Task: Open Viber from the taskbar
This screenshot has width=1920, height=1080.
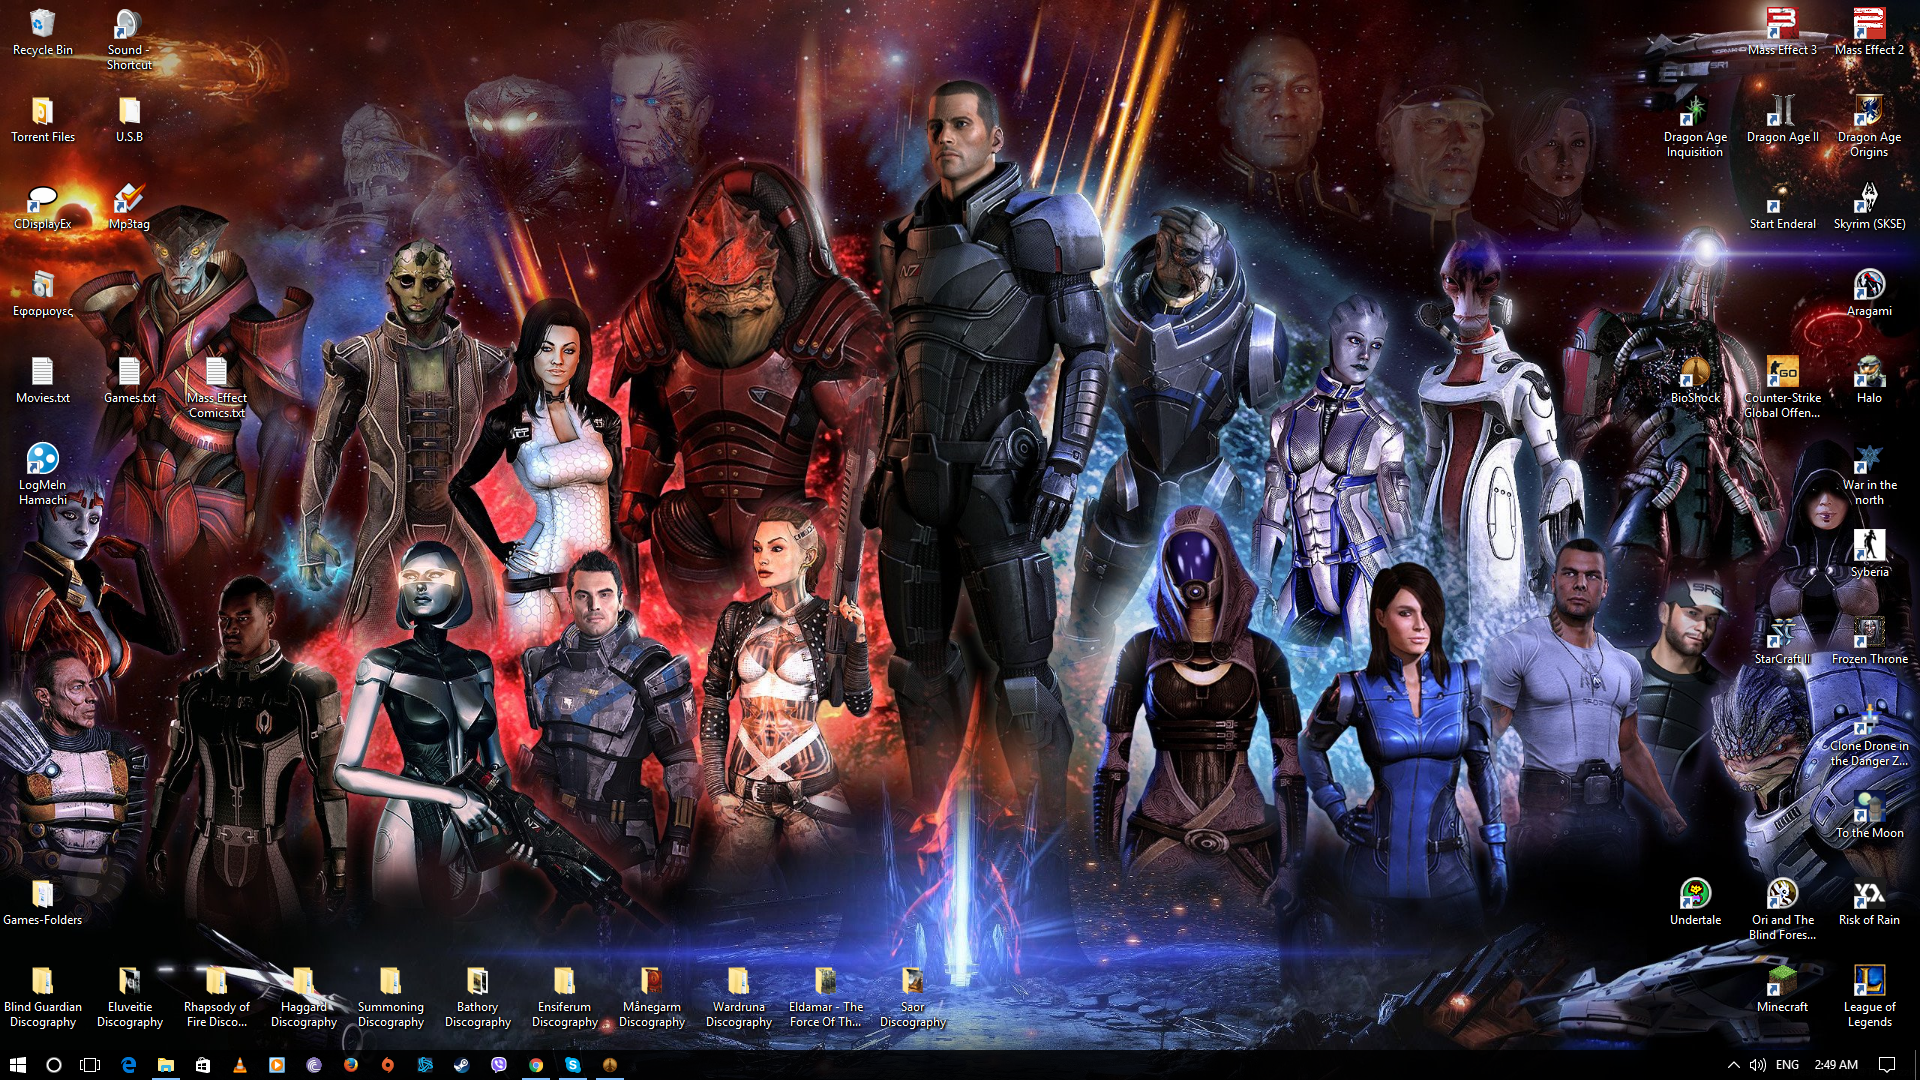Action: (498, 1065)
